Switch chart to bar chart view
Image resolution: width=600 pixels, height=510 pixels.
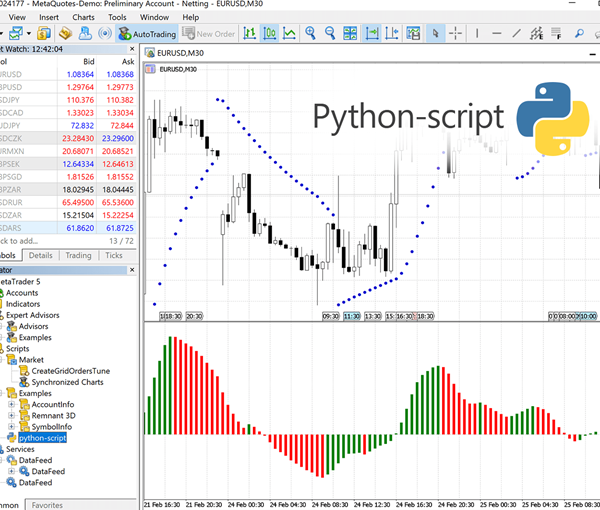247,33
